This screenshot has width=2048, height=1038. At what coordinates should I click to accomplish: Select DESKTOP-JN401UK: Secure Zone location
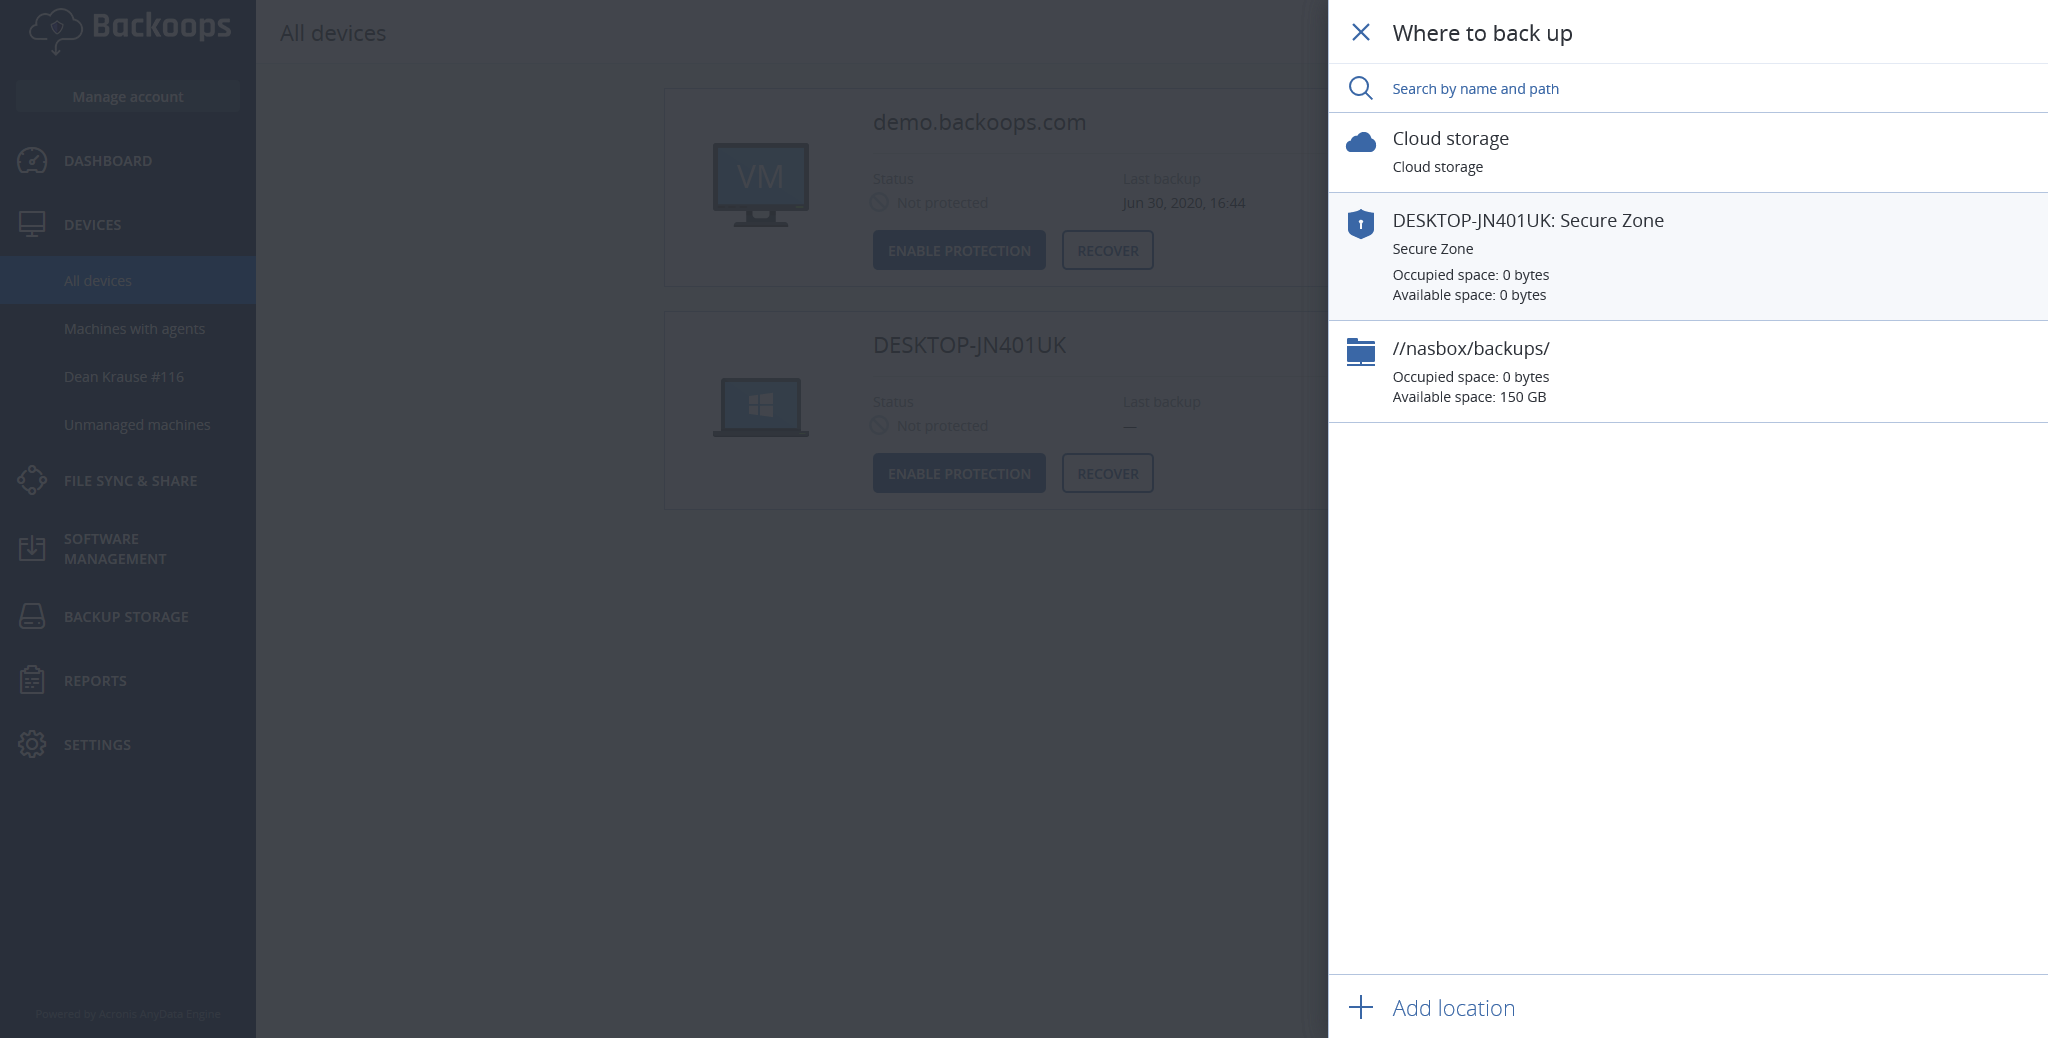click(x=1688, y=256)
